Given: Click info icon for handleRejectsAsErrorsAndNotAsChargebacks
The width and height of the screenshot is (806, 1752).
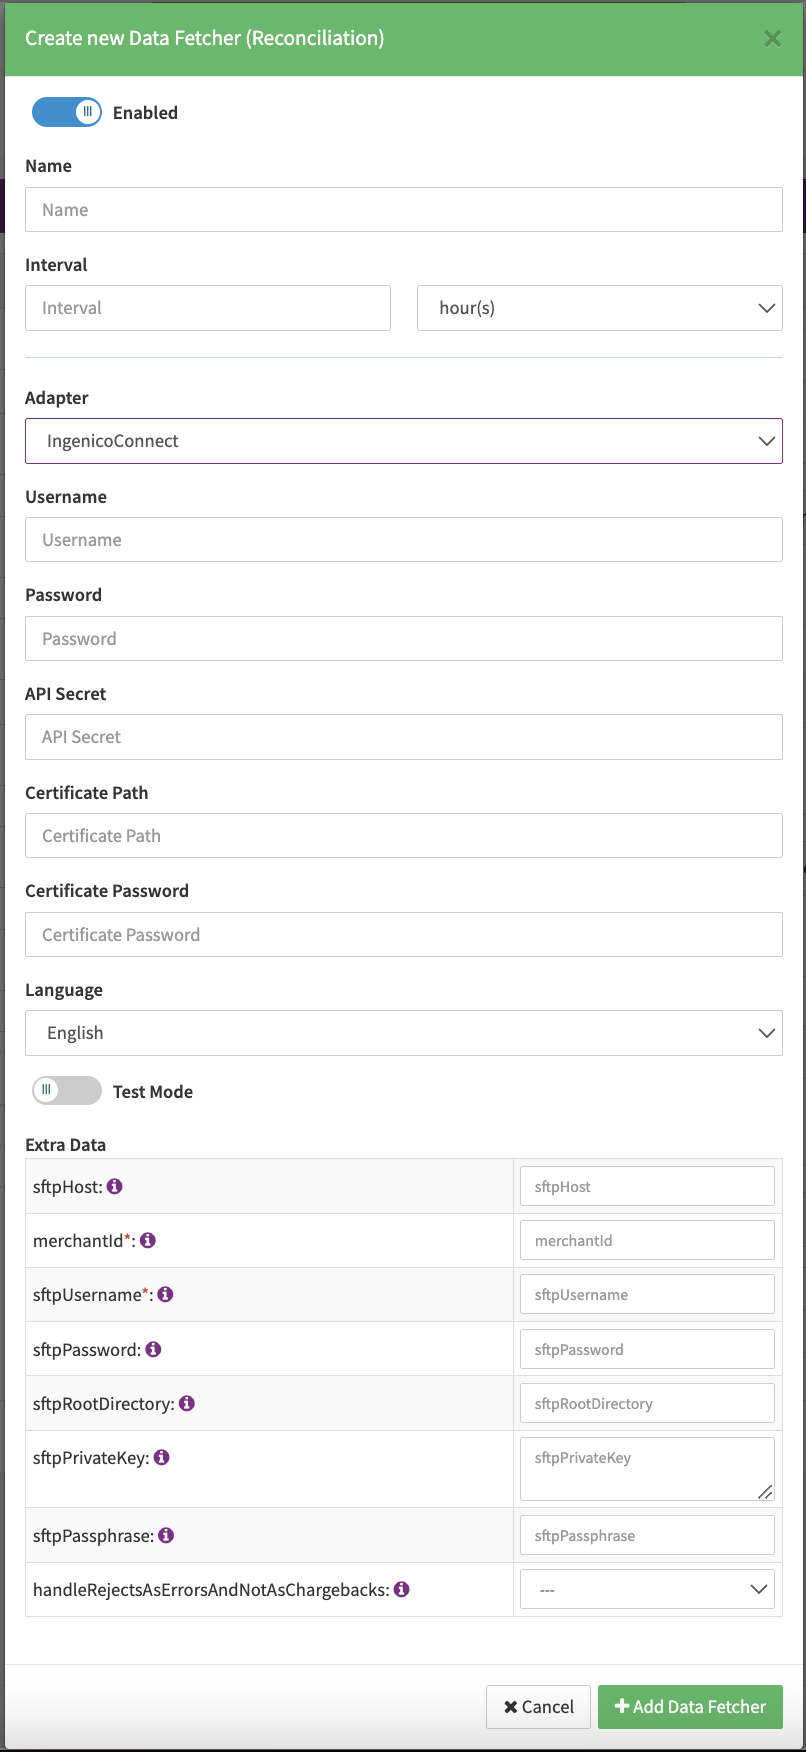Looking at the screenshot, I should (x=402, y=1589).
